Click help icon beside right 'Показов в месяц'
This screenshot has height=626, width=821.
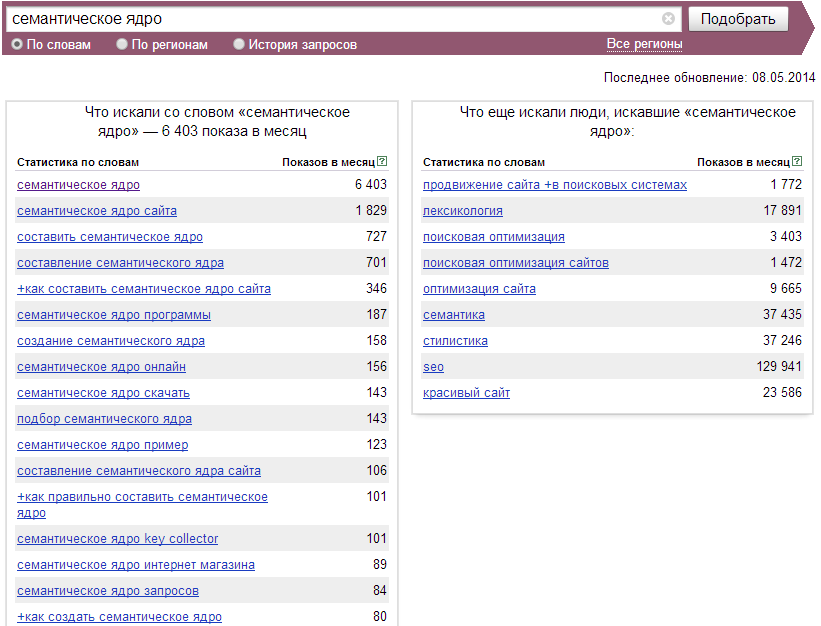(797, 162)
